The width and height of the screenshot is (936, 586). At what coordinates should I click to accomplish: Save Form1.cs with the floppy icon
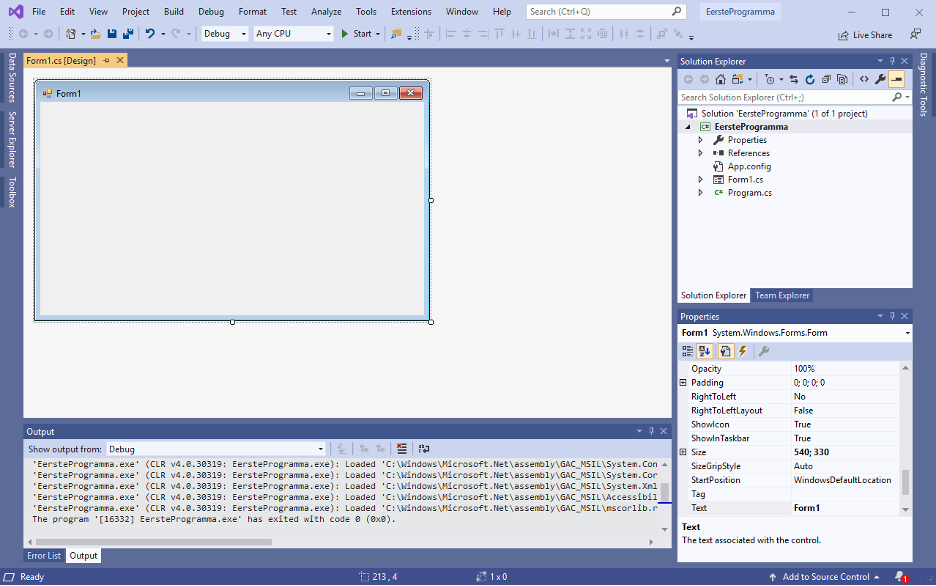click(x=112, y=34)
